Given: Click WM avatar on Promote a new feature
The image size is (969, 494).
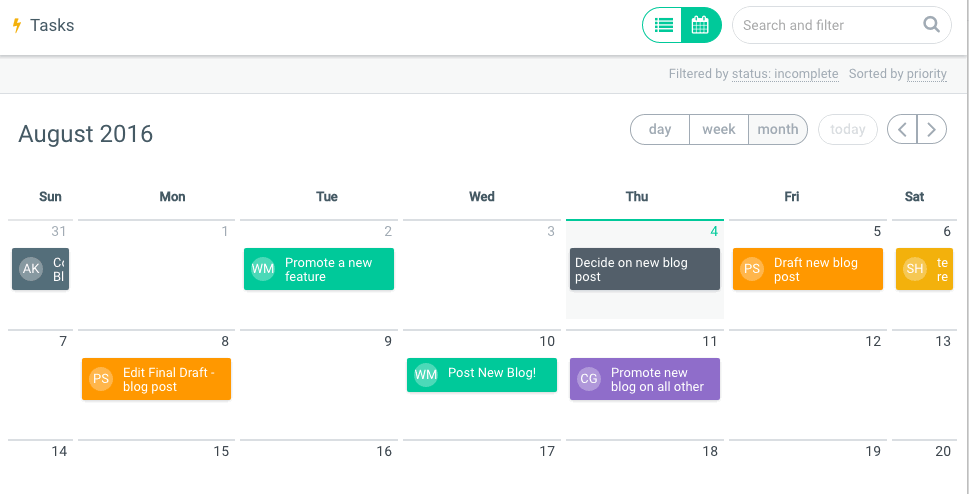Looking at the screenshot, I should (x=263, y=269).
